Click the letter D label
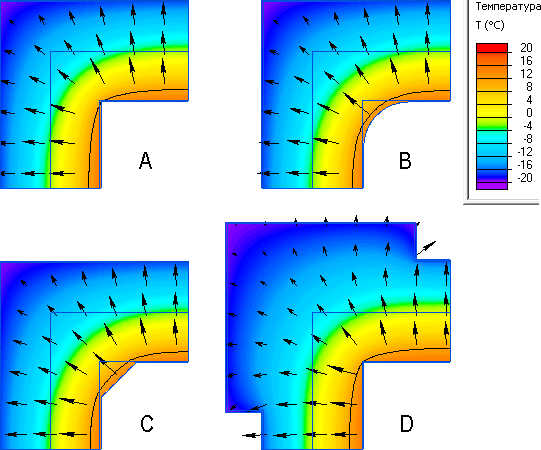 click(406, 423)
